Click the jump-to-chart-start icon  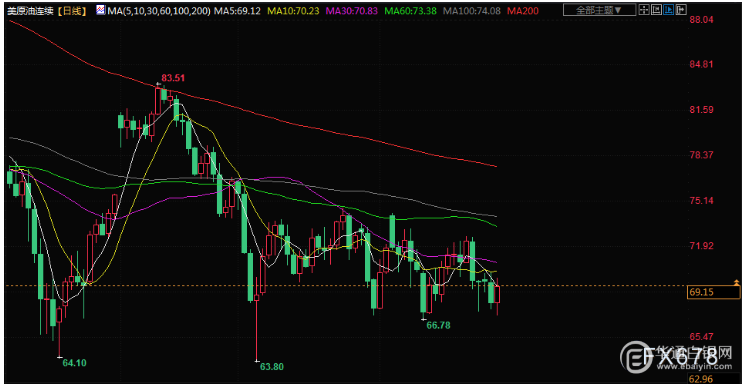point(656,10)
